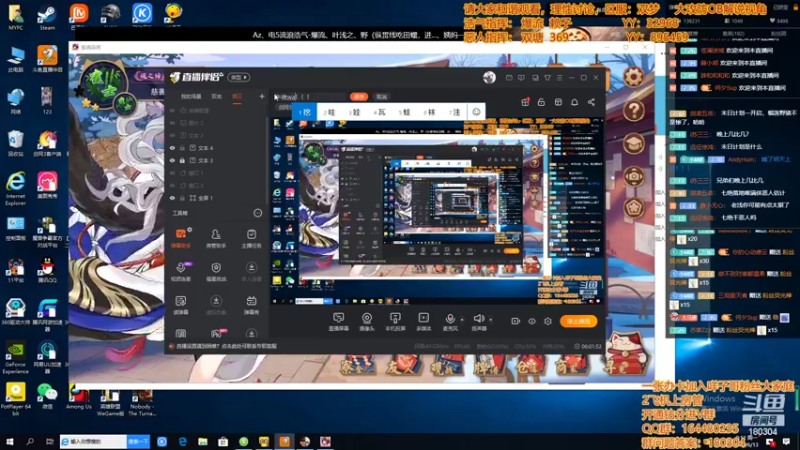
Task: Open the game settings gear button
Action: click(x=634, y=77)
